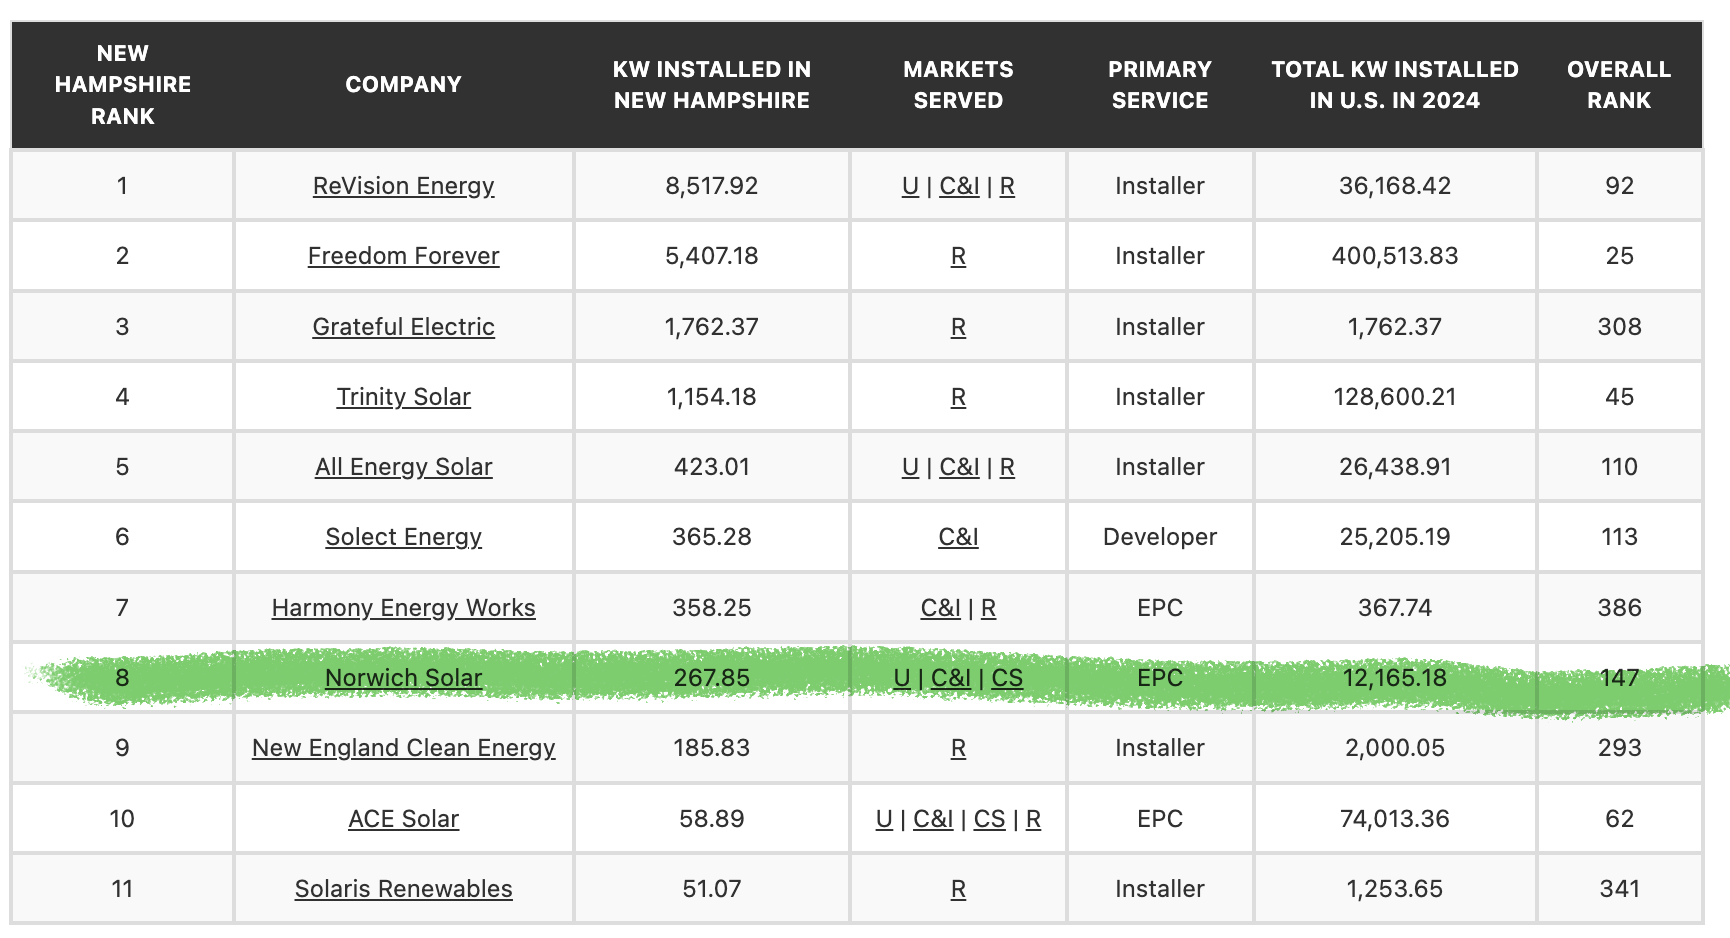
Task: Select the 12,165.18 total kW cell
Action: 1395,678
